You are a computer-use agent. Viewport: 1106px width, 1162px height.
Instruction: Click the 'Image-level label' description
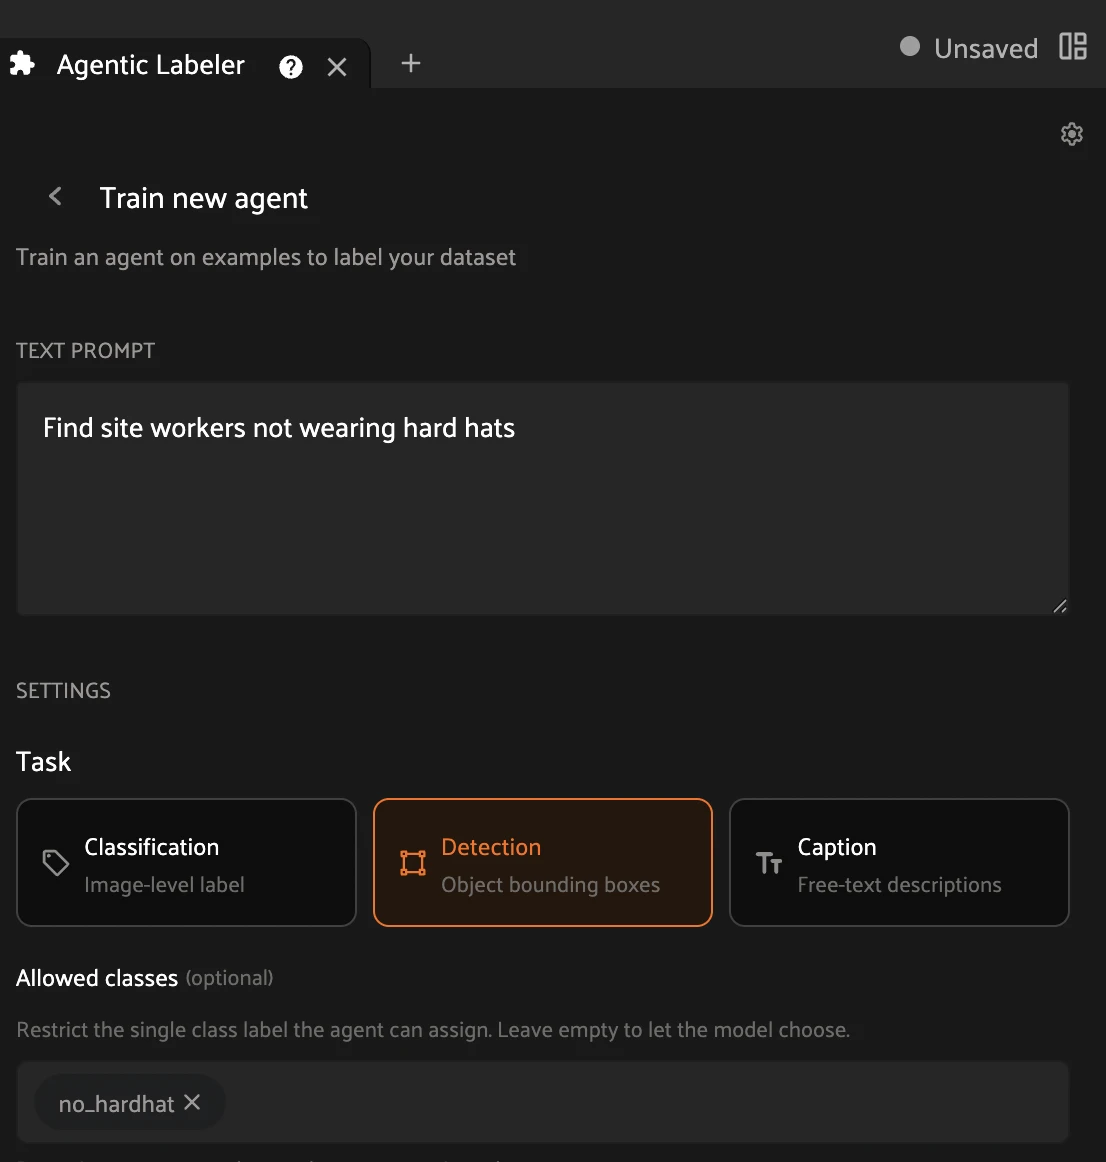[x=164, y=885]
